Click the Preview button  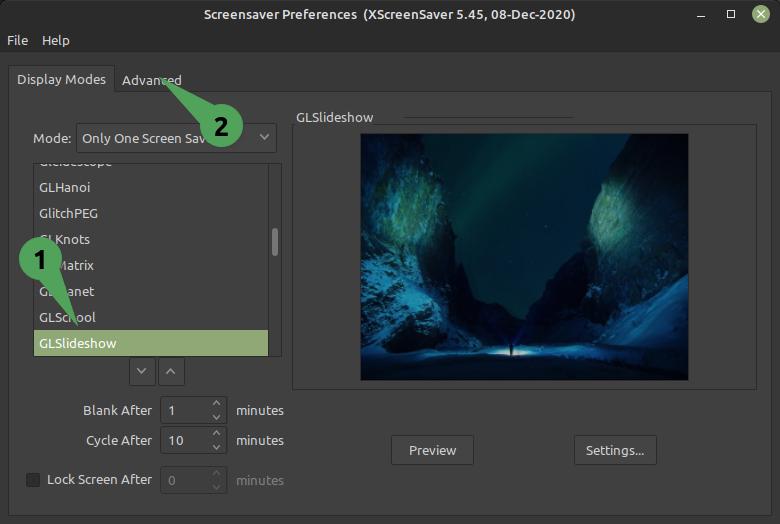point(432,450)
